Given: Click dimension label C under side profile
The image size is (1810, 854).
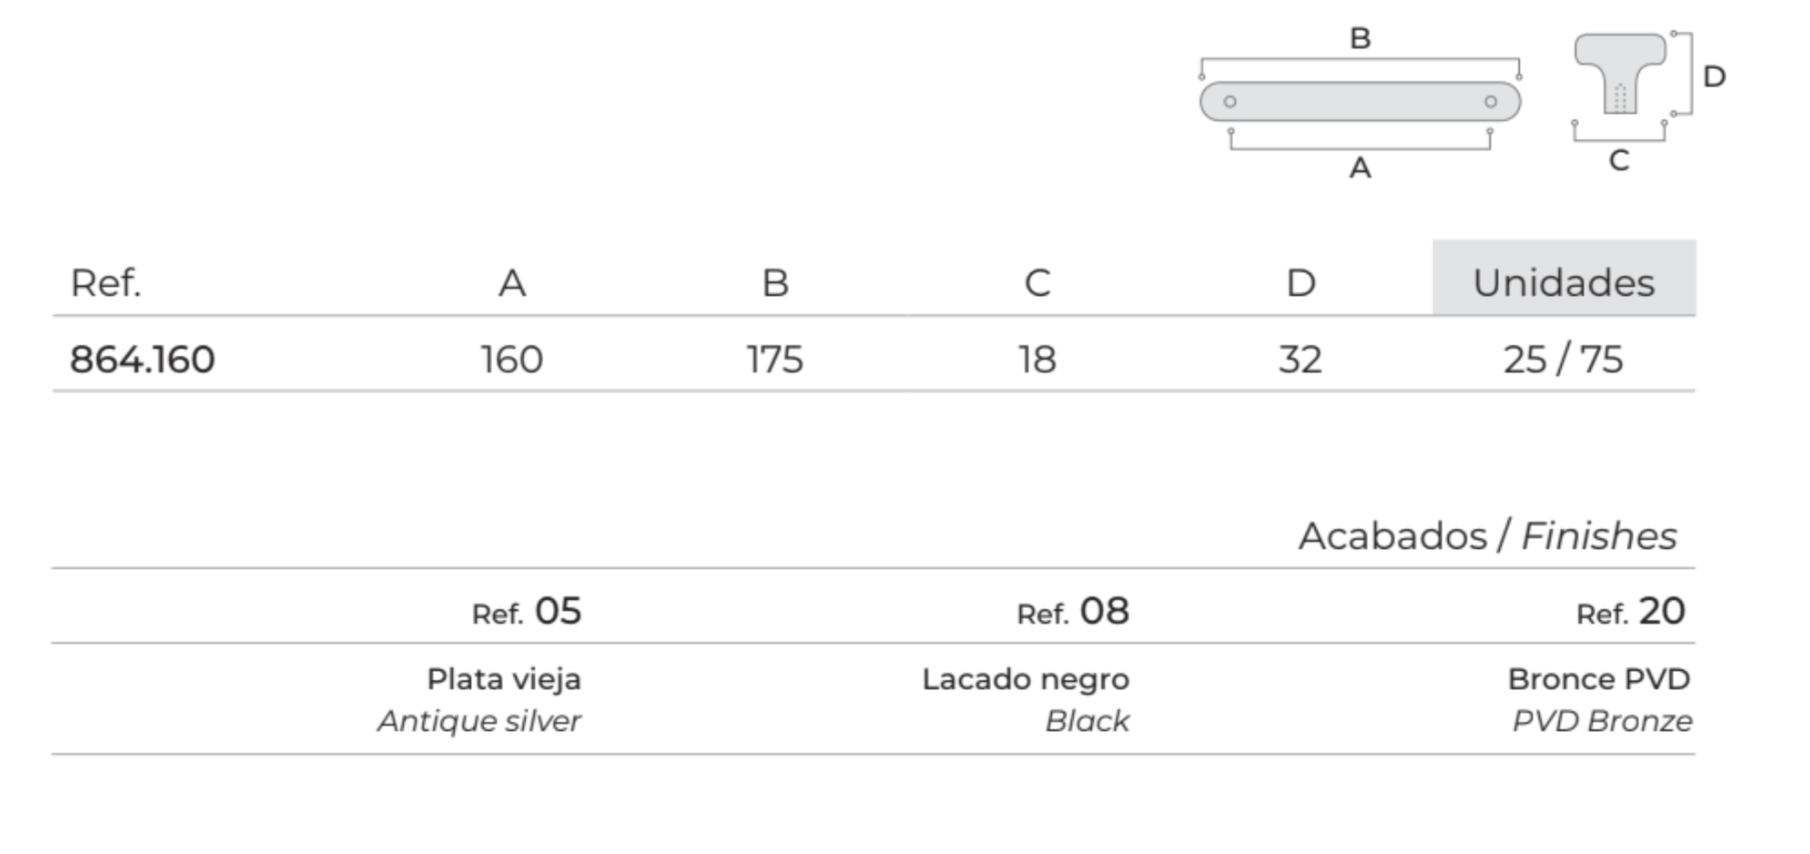Looking at the screenshot, I should [1619, 161].
